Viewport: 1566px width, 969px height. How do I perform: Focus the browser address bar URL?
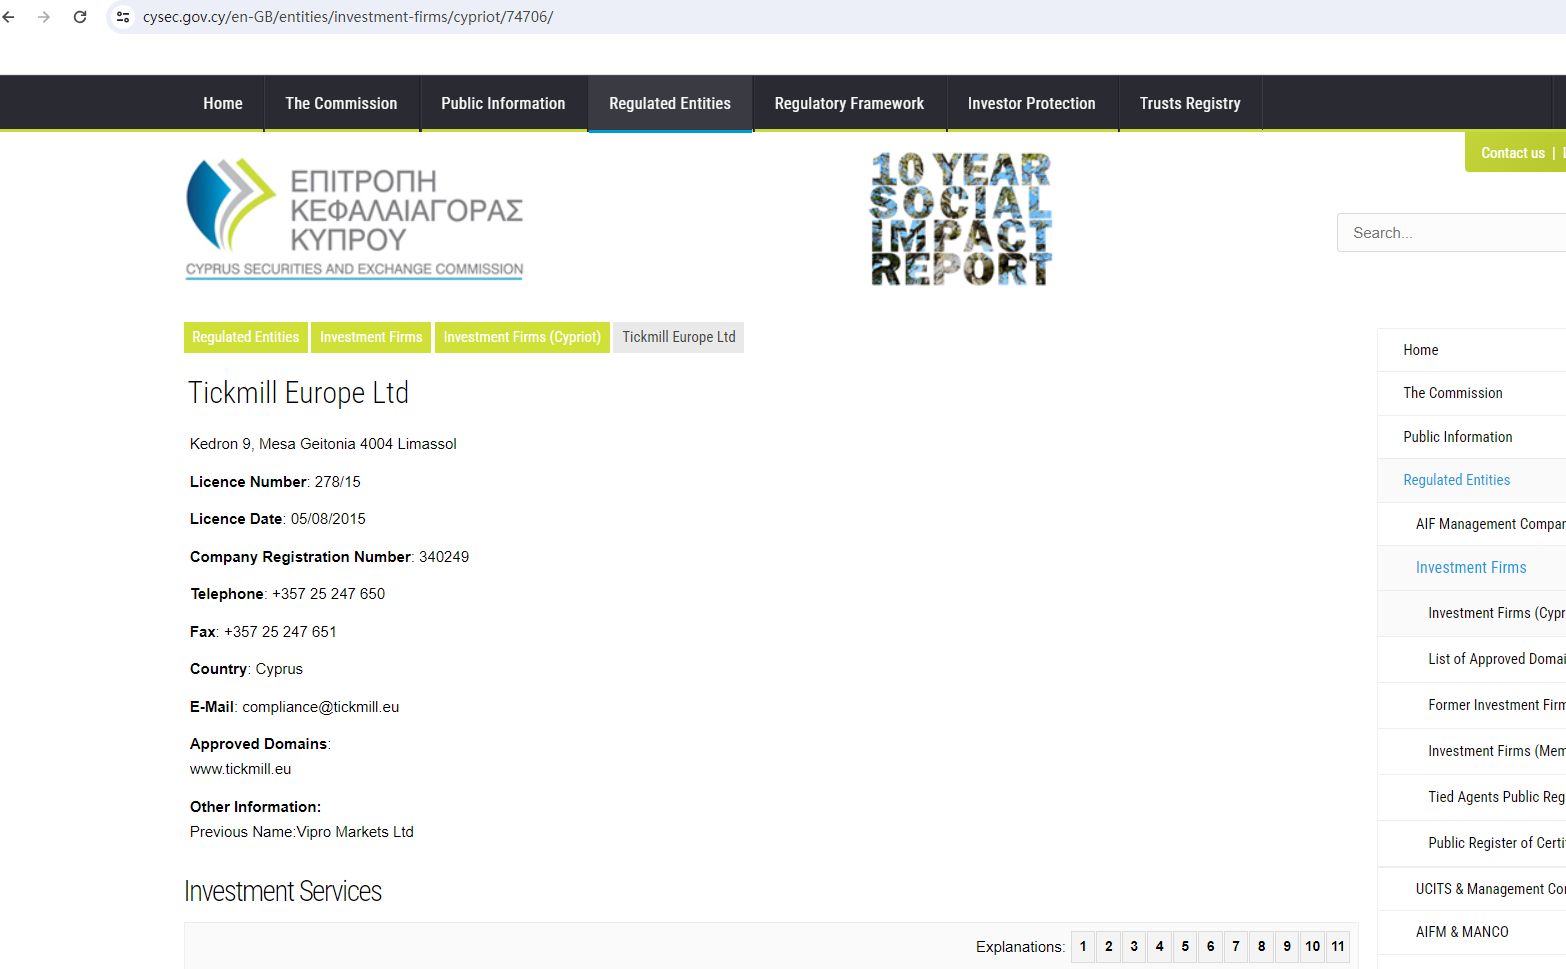(348, 17)
